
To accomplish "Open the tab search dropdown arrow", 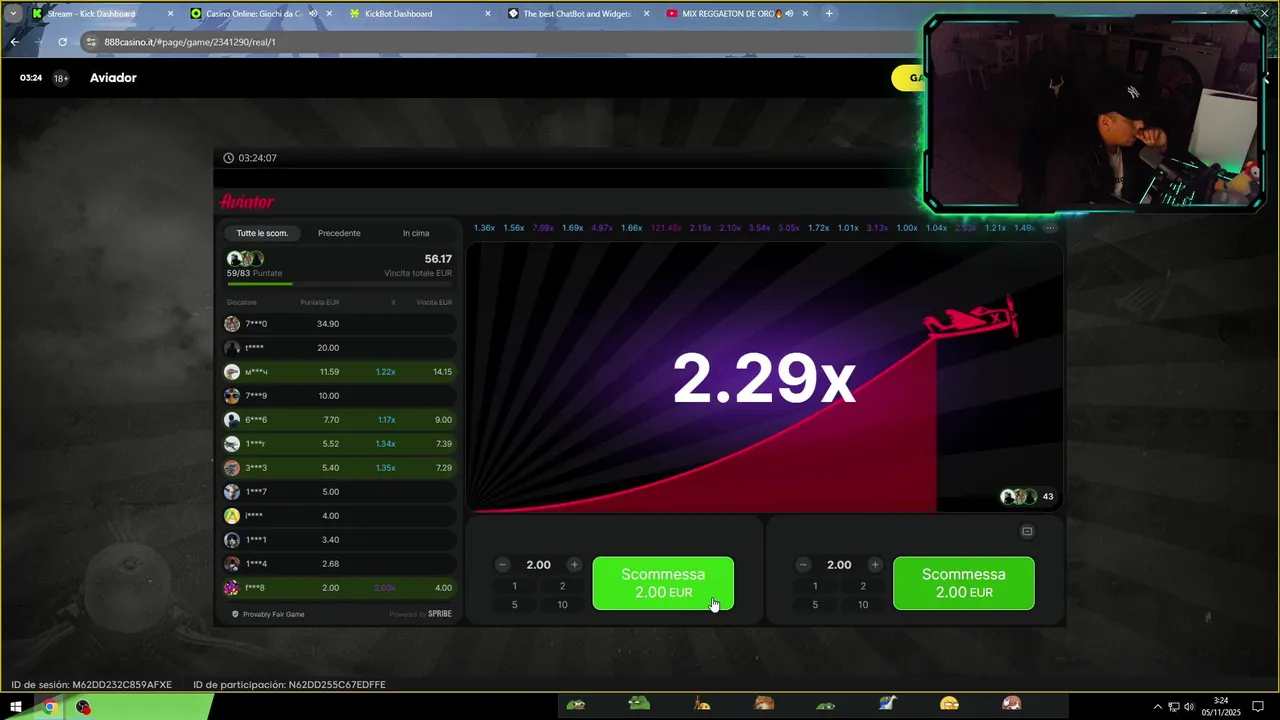I will coord(13,14).
